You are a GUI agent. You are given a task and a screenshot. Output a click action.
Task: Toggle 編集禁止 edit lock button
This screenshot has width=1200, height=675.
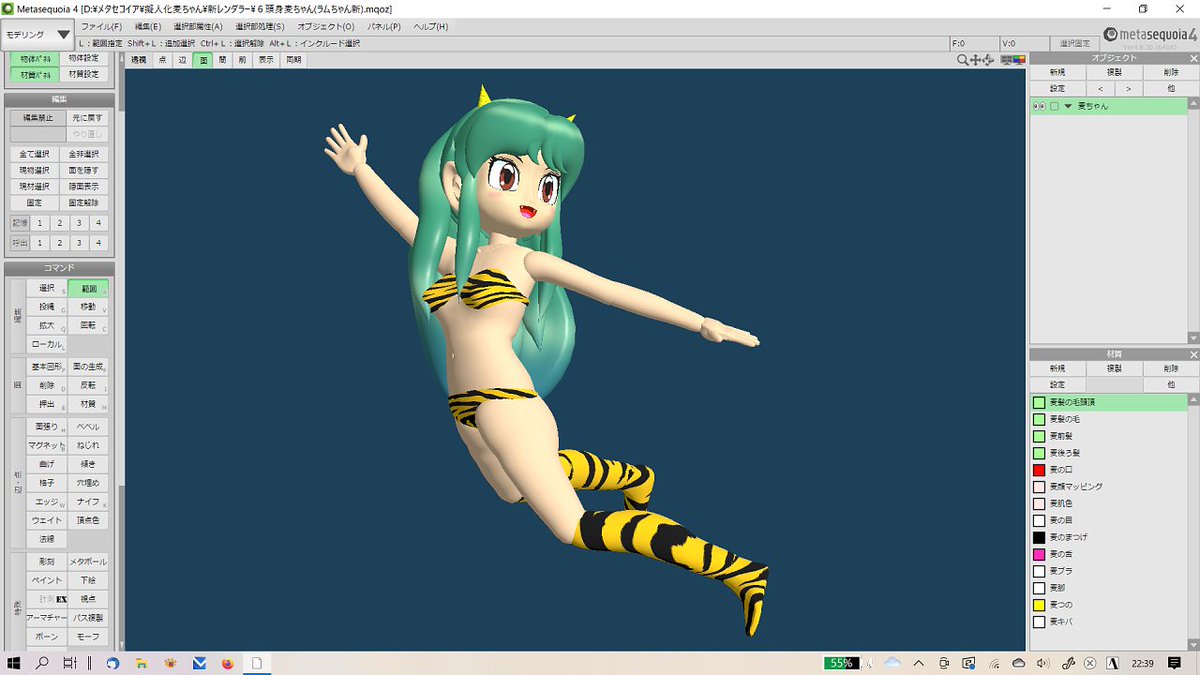coord(37,117)
